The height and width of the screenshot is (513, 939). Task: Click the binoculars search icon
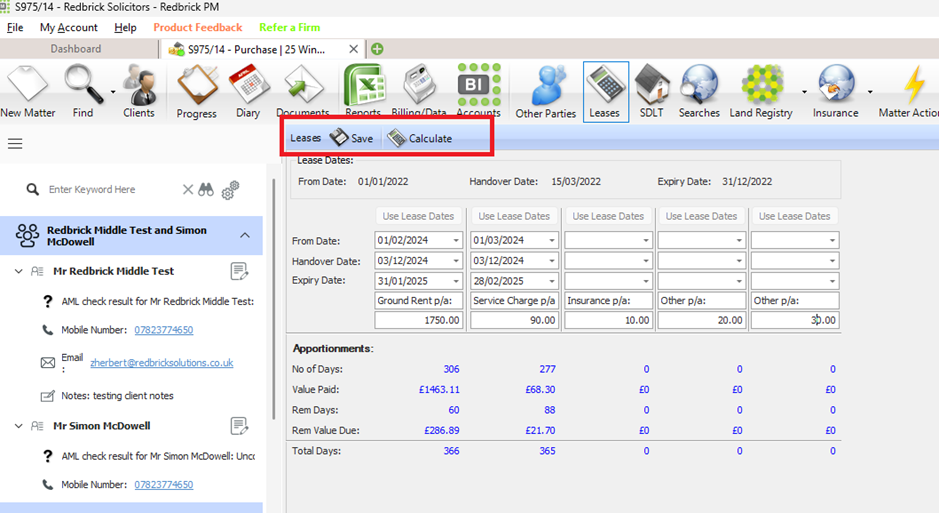[x=206, y=189]
